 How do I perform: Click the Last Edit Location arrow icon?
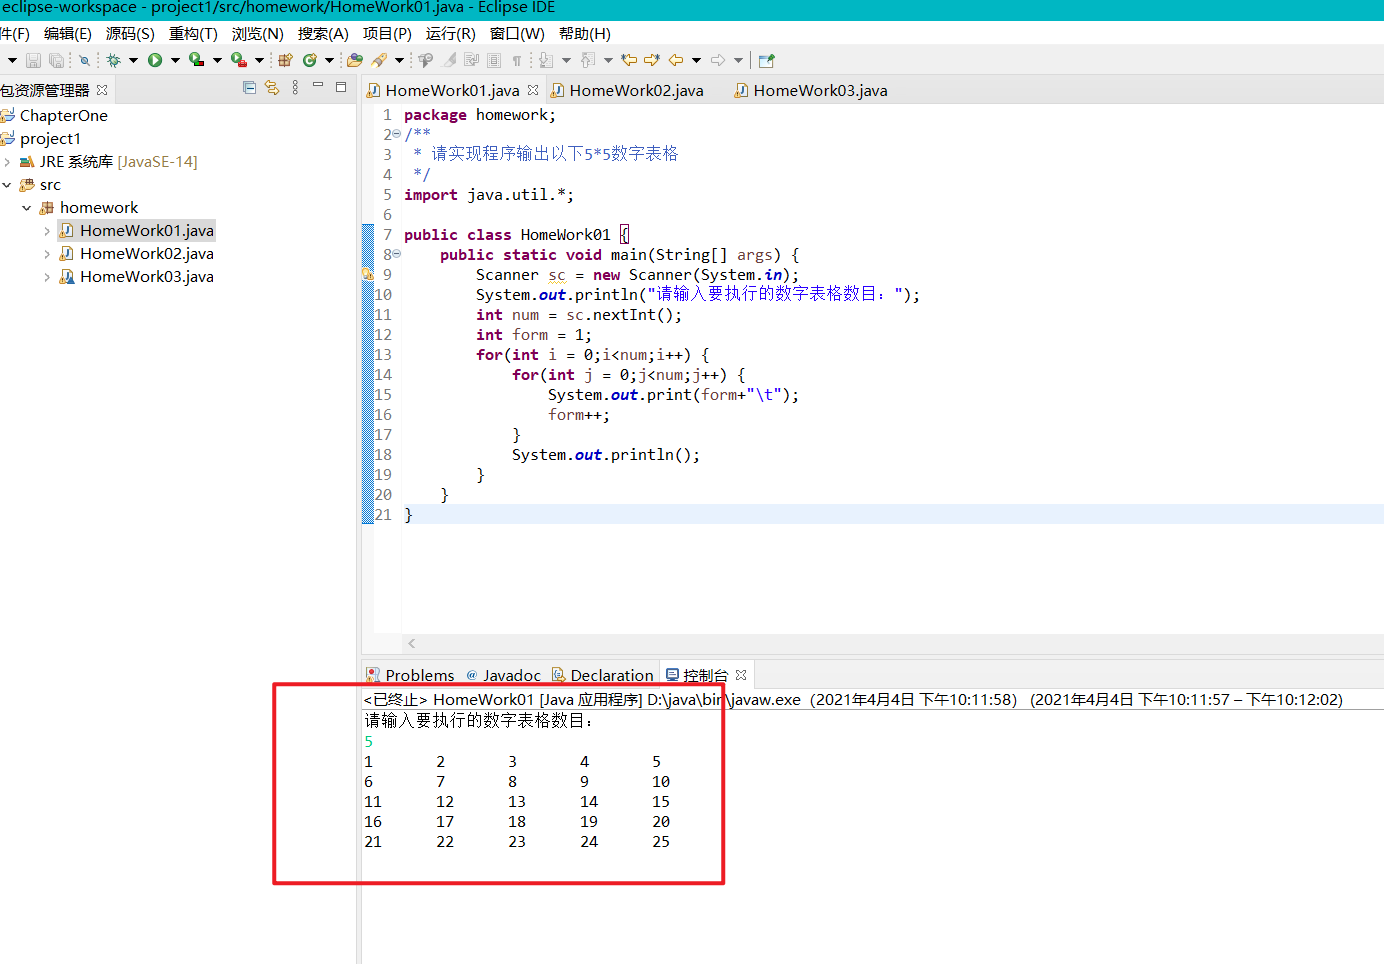[629, 60]
